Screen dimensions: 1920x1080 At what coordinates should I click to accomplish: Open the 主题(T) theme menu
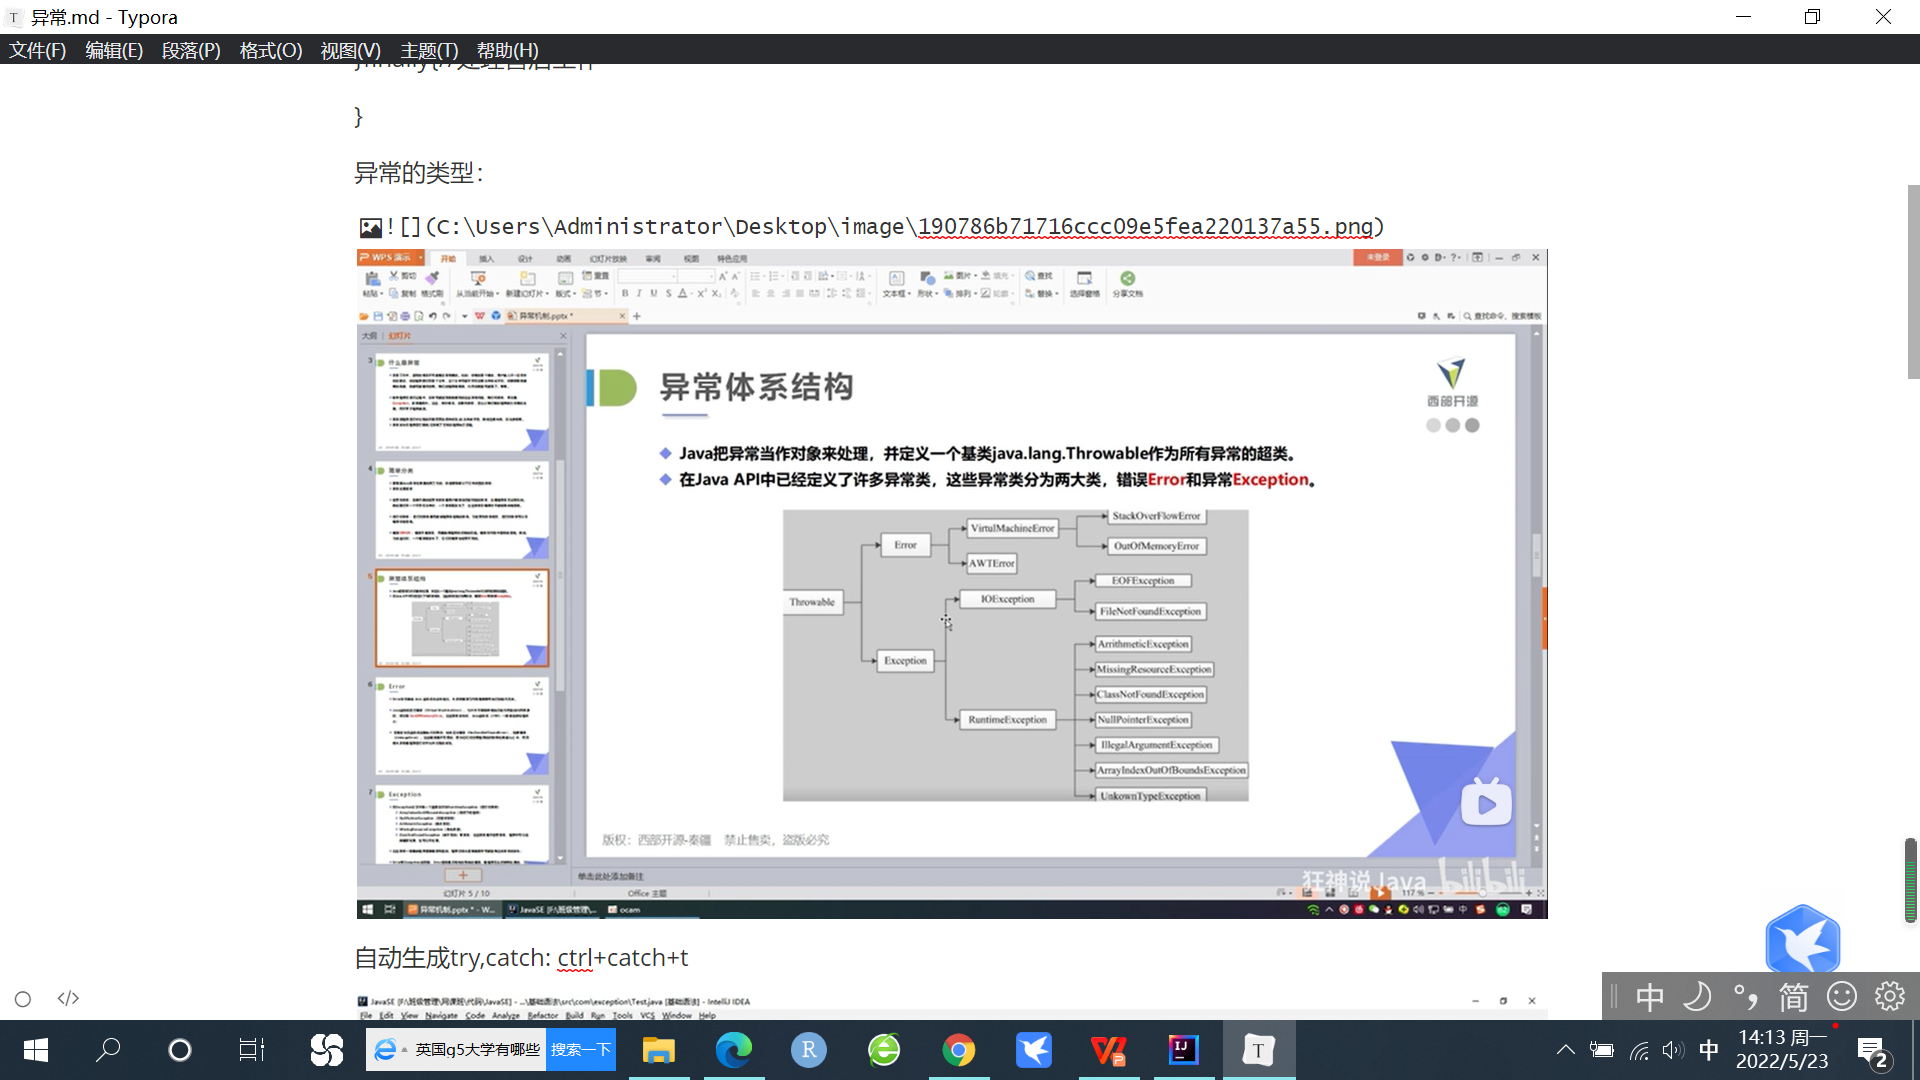(429, 50)
